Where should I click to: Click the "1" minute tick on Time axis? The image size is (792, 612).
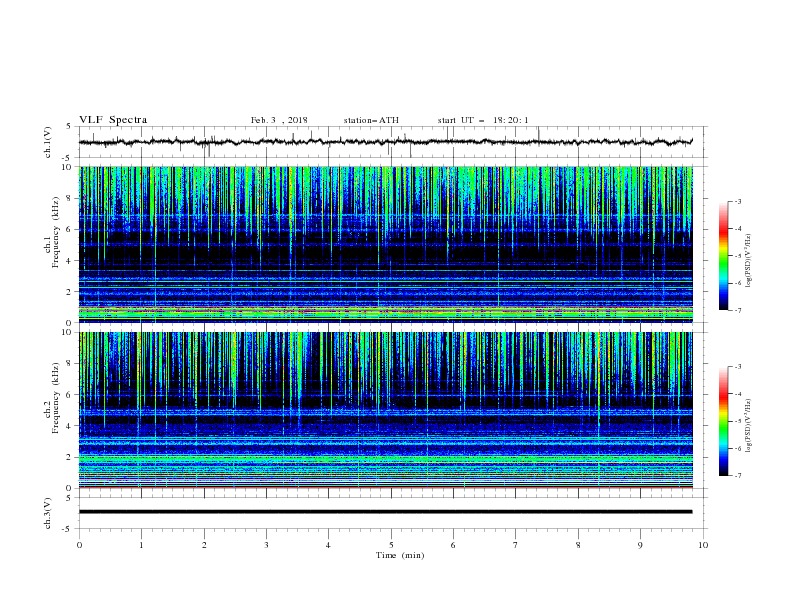tap(141, 545)
